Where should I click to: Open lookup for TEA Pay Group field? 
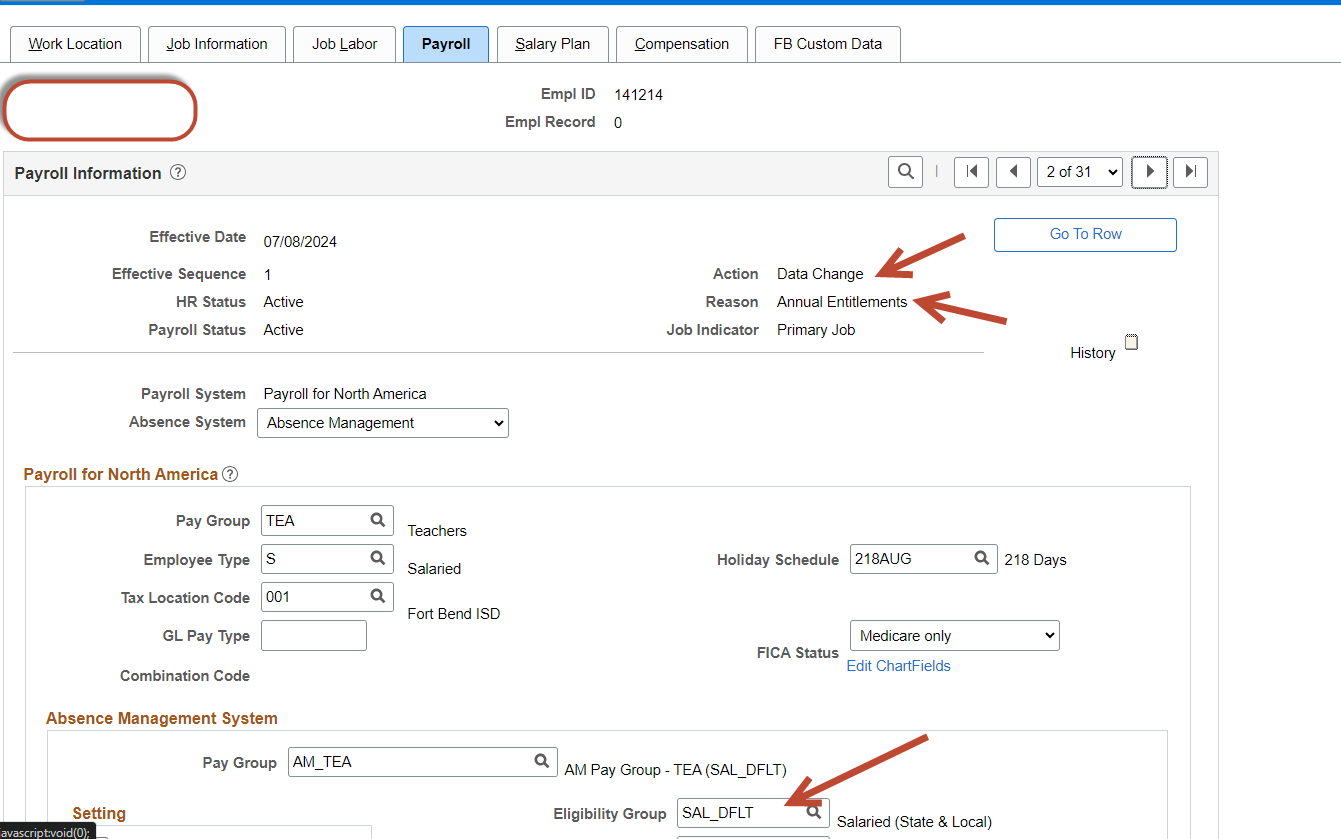click(x=378, y=520)
